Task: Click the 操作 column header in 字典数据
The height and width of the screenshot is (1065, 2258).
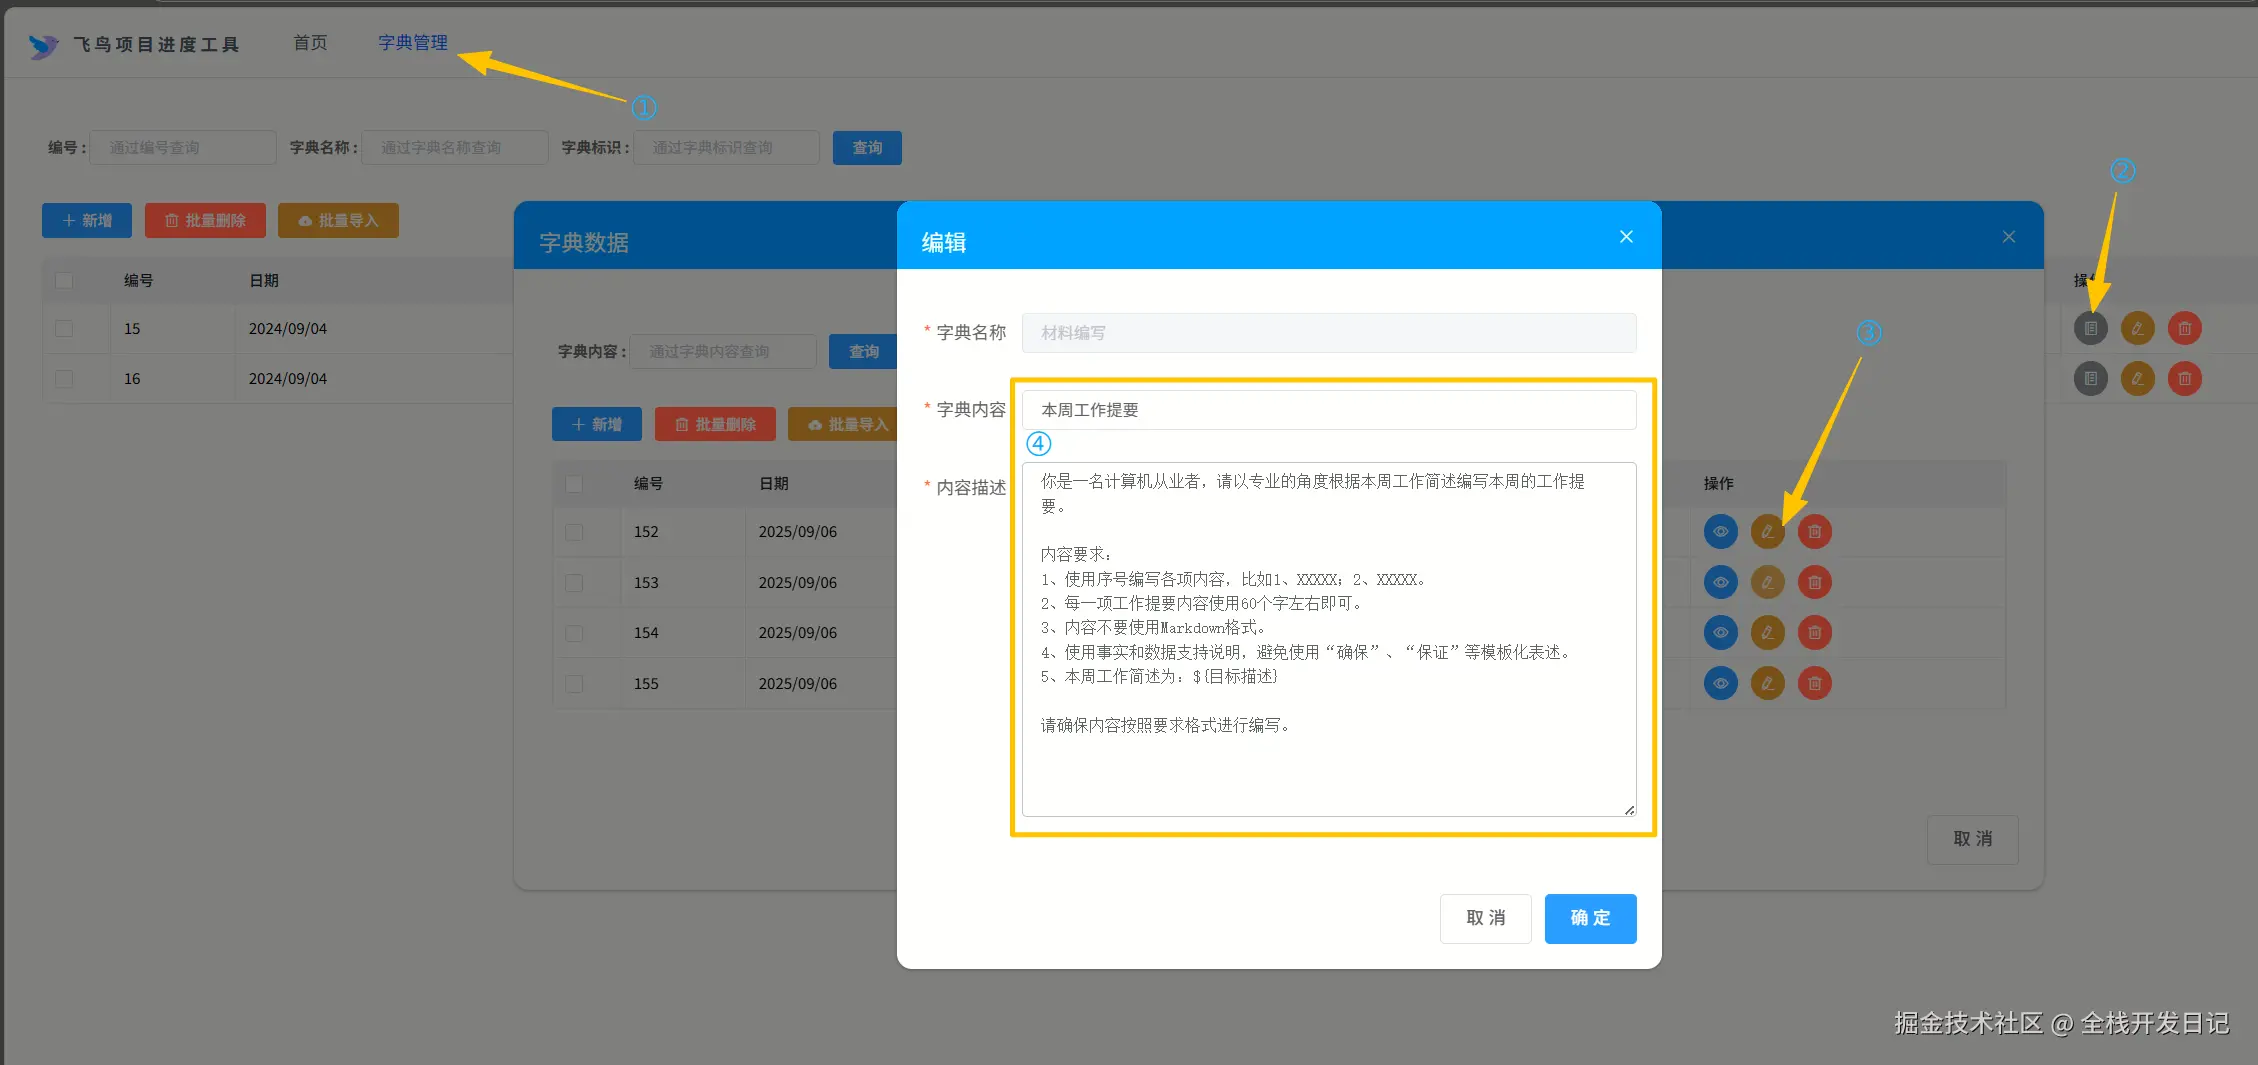Action: 1718,483
